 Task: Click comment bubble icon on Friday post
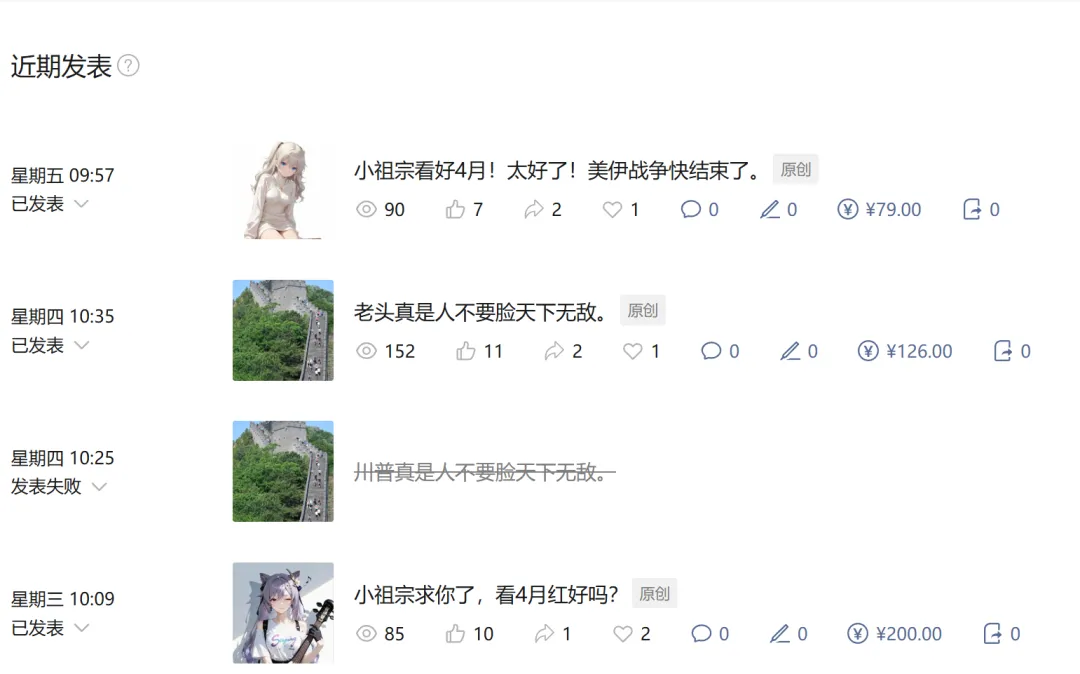[x=691, y=209]
